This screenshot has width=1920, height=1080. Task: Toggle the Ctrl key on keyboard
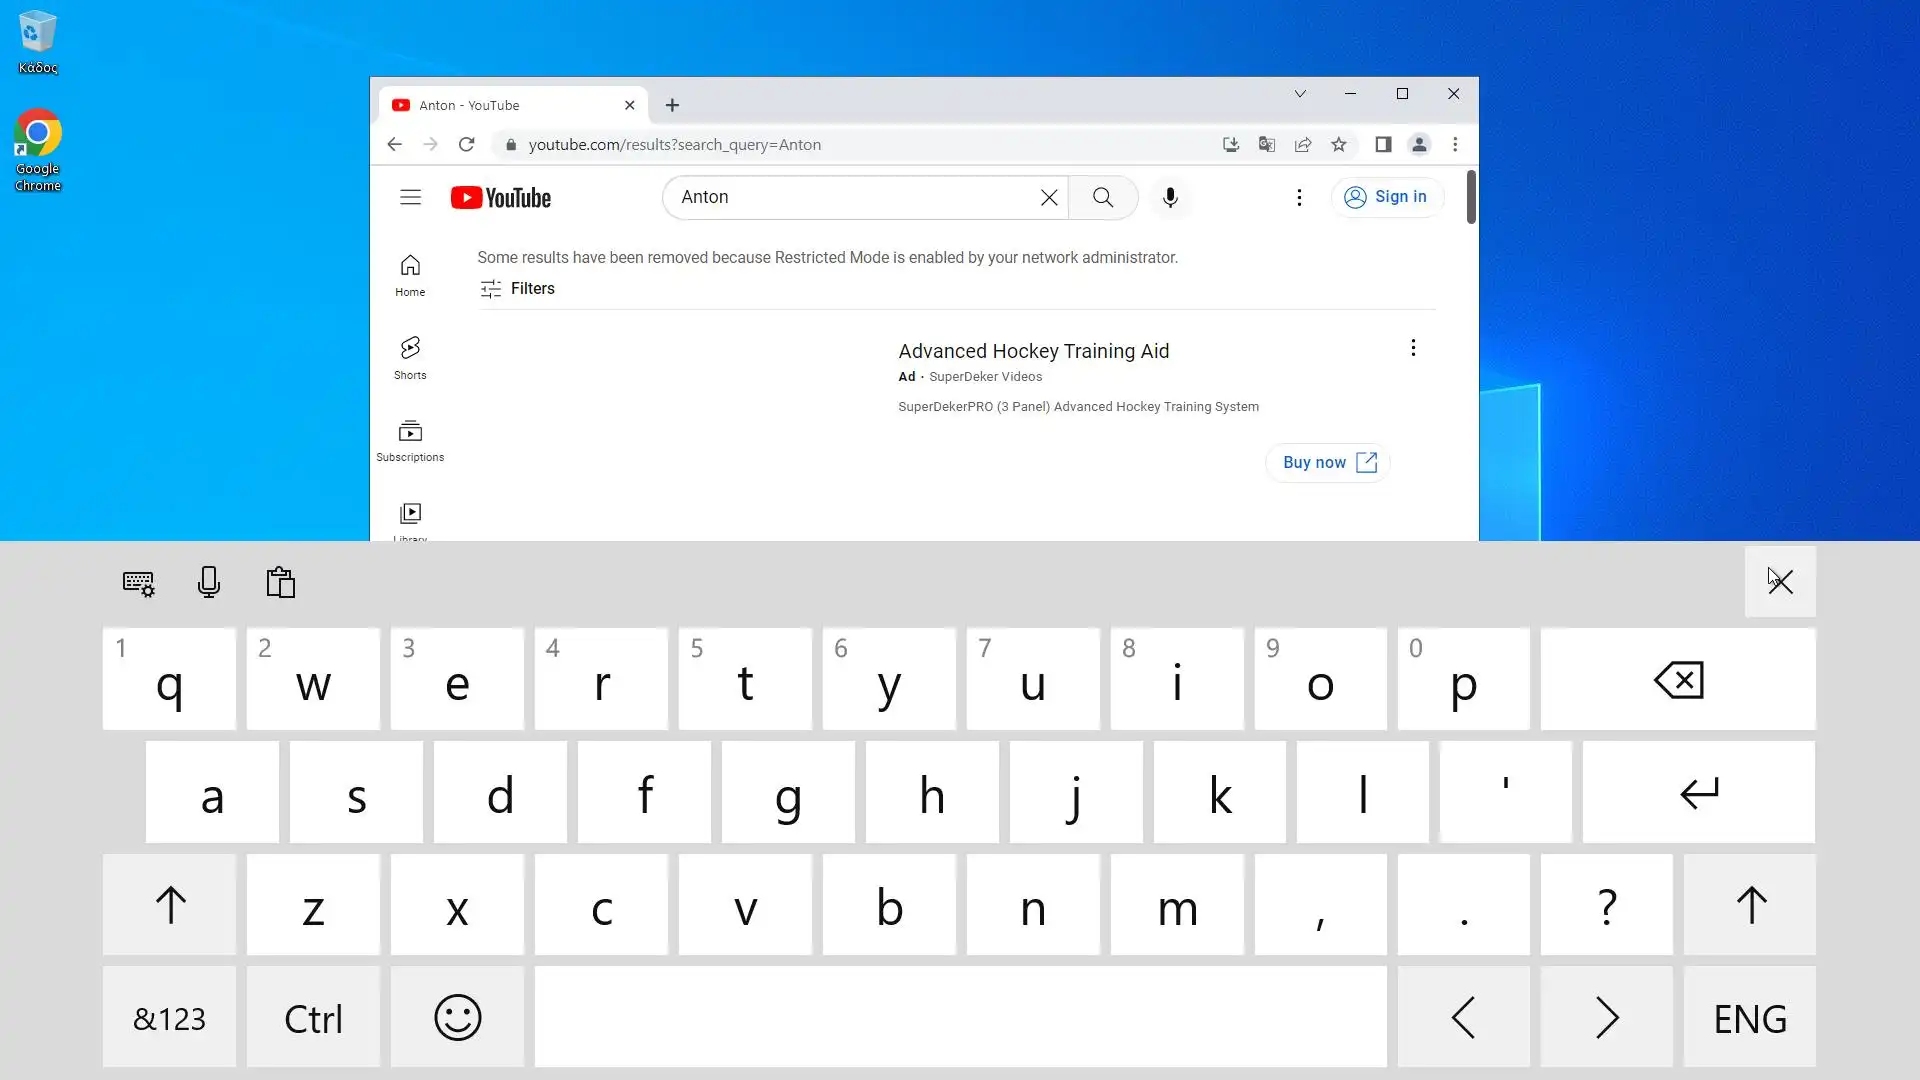point(313,1018)
